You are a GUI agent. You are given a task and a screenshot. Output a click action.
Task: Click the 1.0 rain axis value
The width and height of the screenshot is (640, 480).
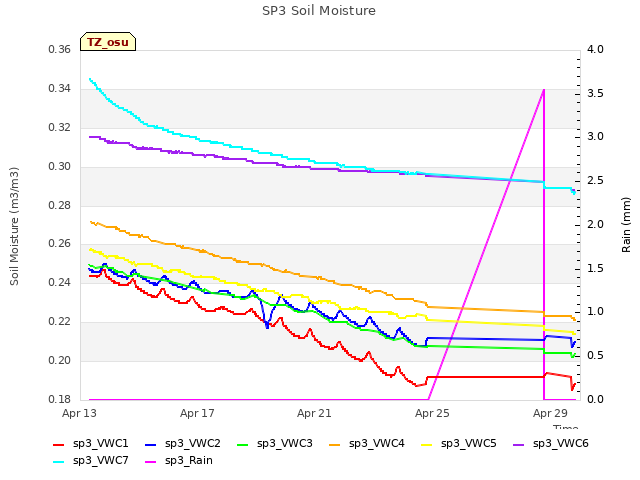coord(595,312)
